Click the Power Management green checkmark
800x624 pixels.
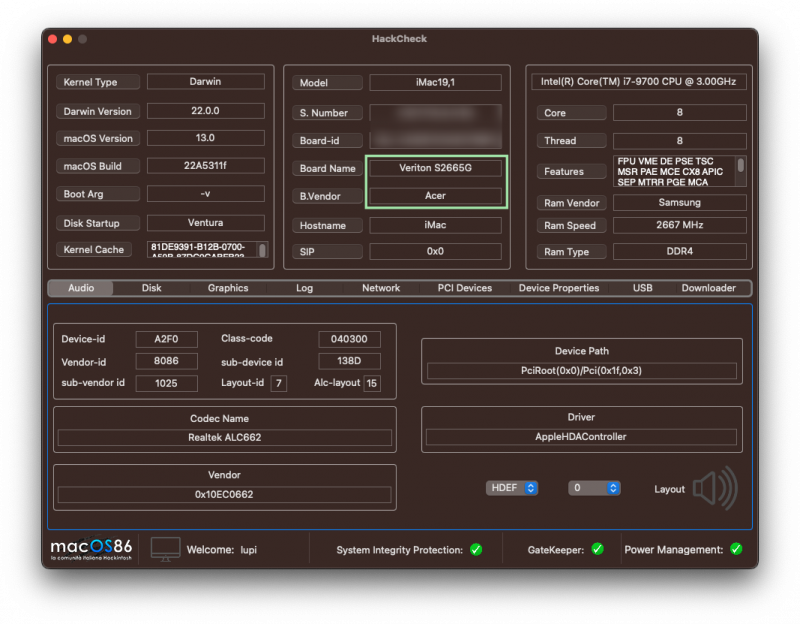coord(736,549)
